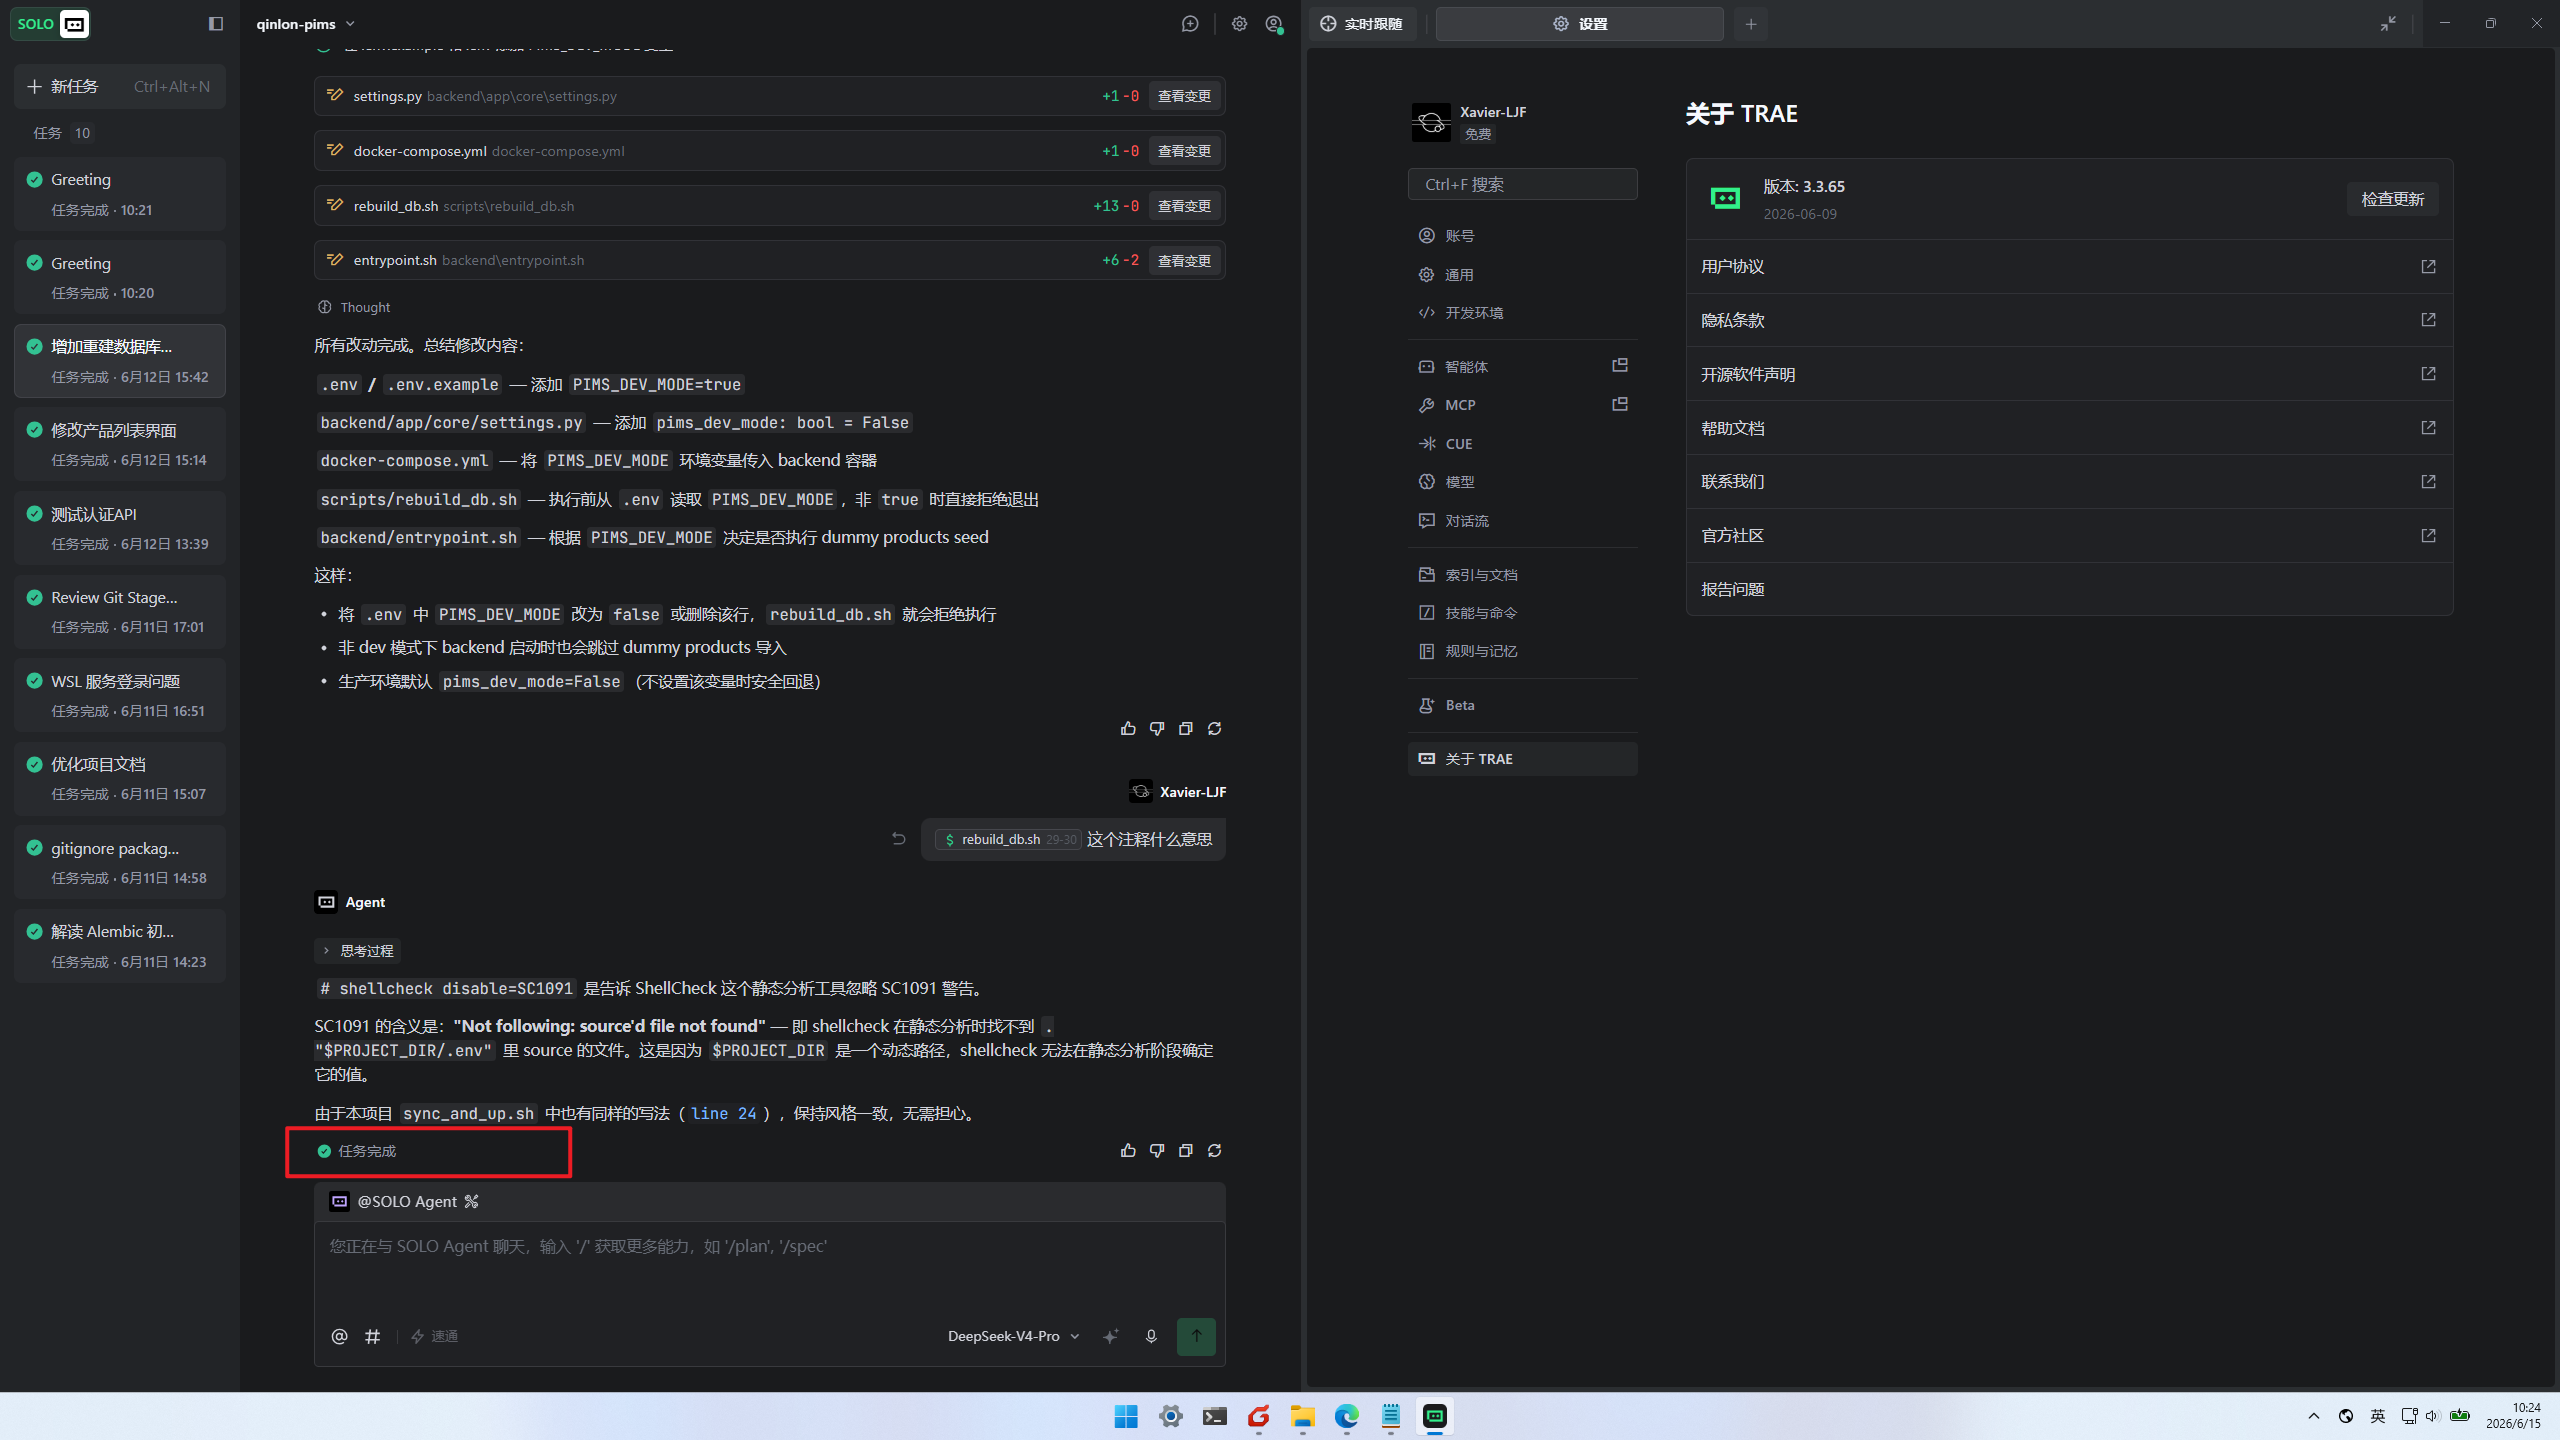
Task: Click the line 24 code link
Action: (x=724, y=1113)
